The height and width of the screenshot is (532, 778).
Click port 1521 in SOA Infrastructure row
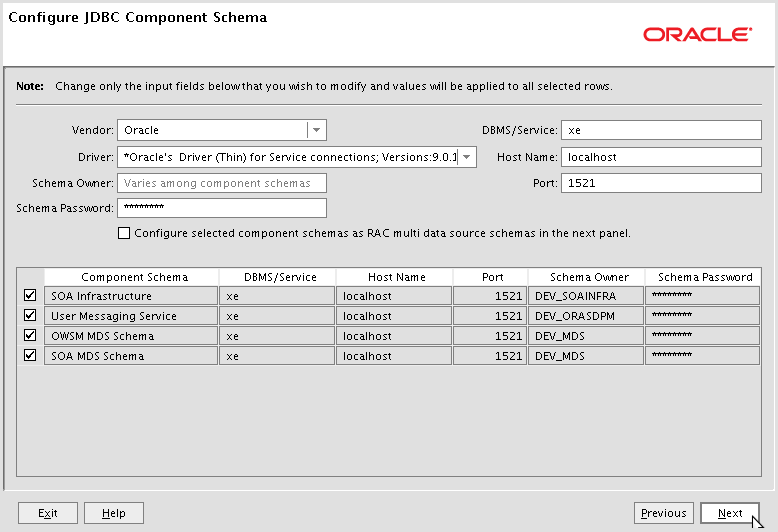490,296
